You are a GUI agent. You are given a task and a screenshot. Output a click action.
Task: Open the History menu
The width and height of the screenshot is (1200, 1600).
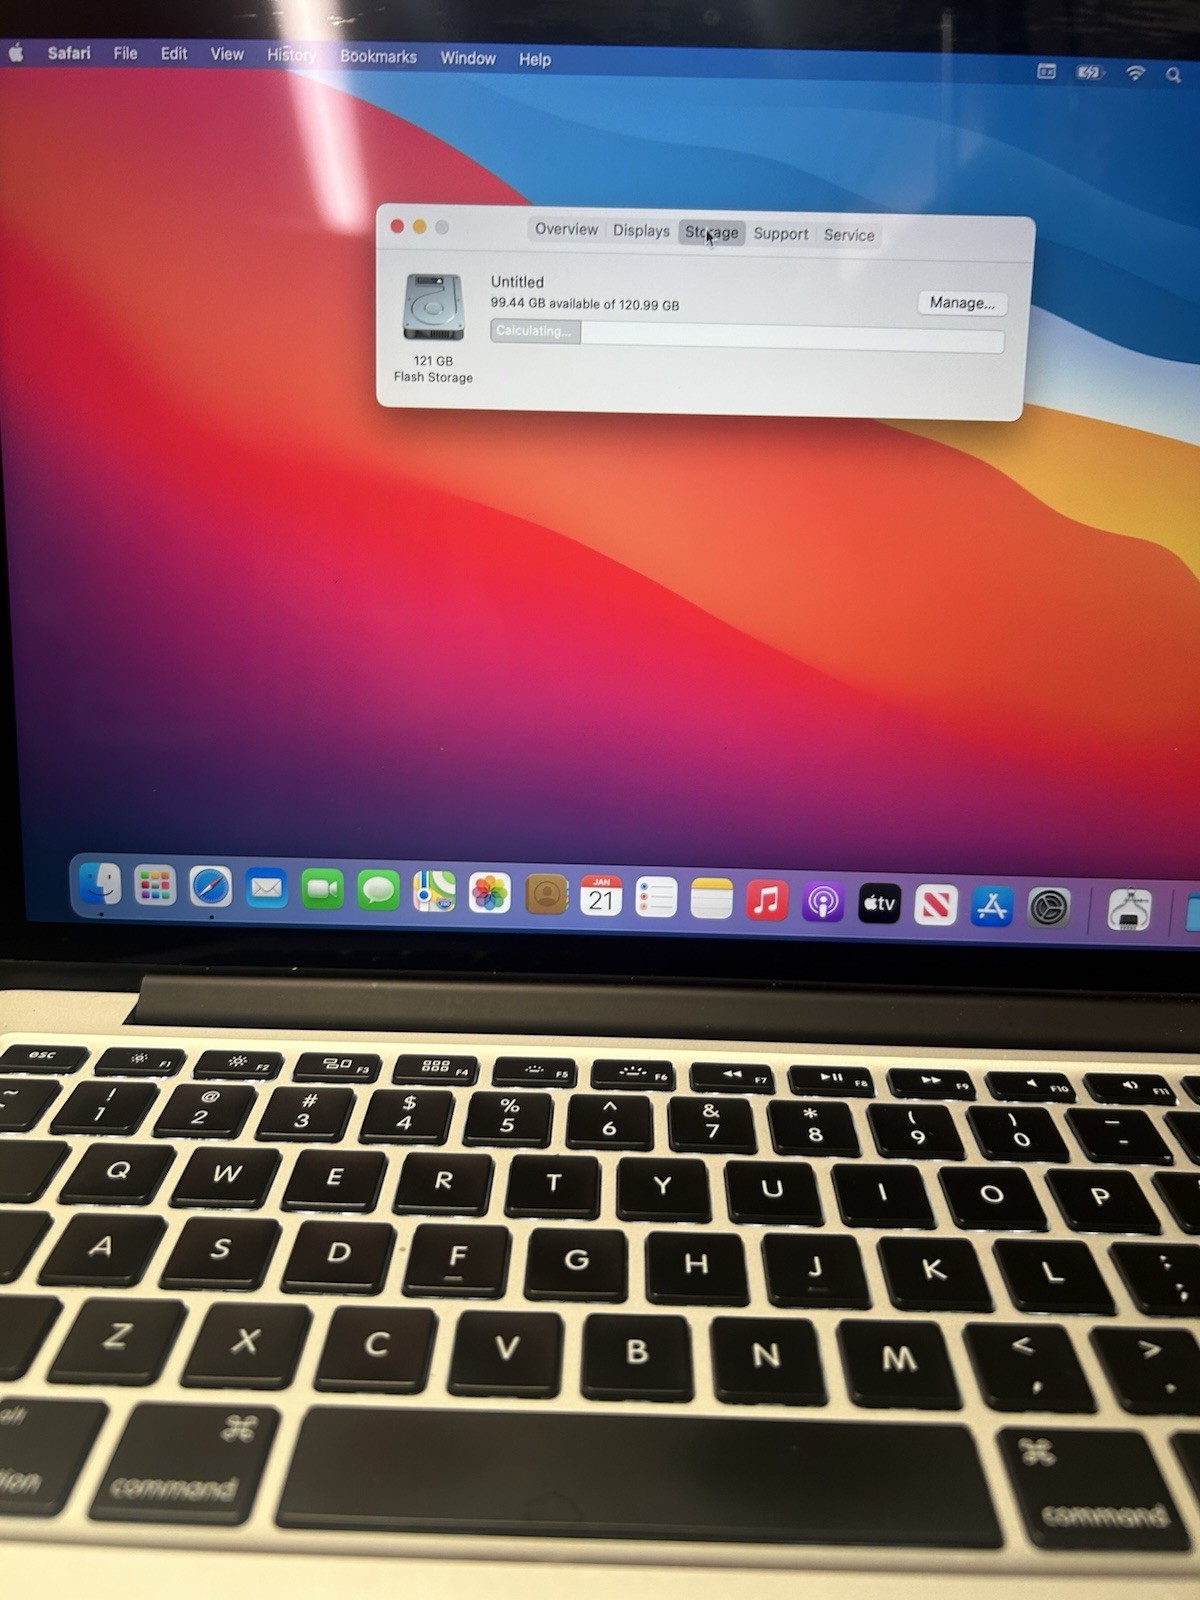point(291,55)
